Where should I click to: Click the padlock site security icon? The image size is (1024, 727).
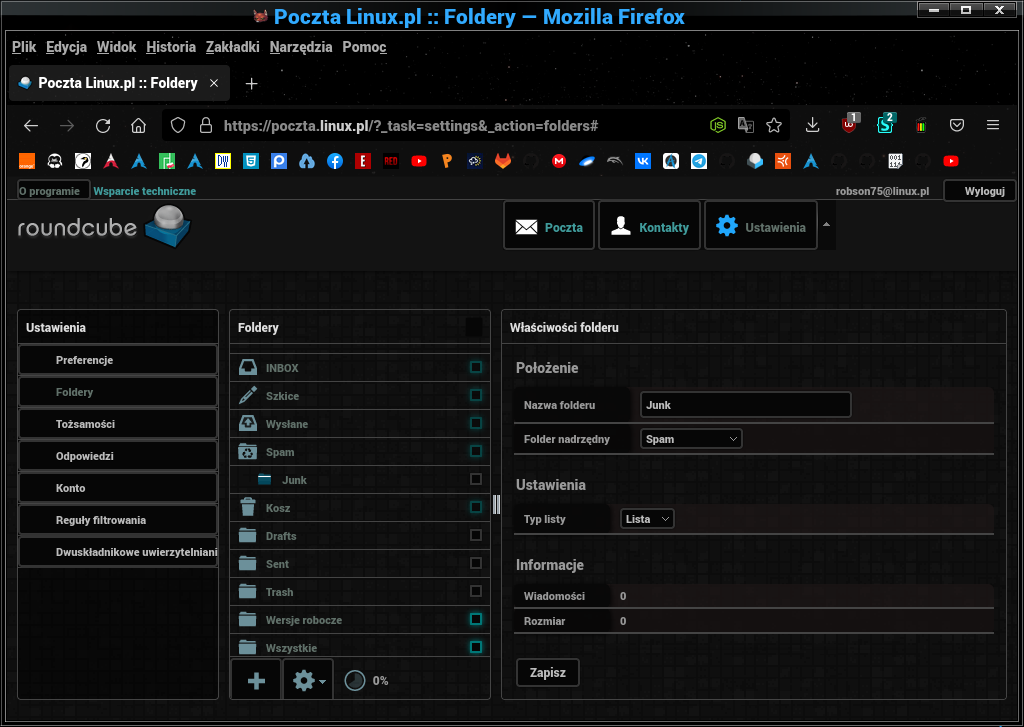click(206, 125)
